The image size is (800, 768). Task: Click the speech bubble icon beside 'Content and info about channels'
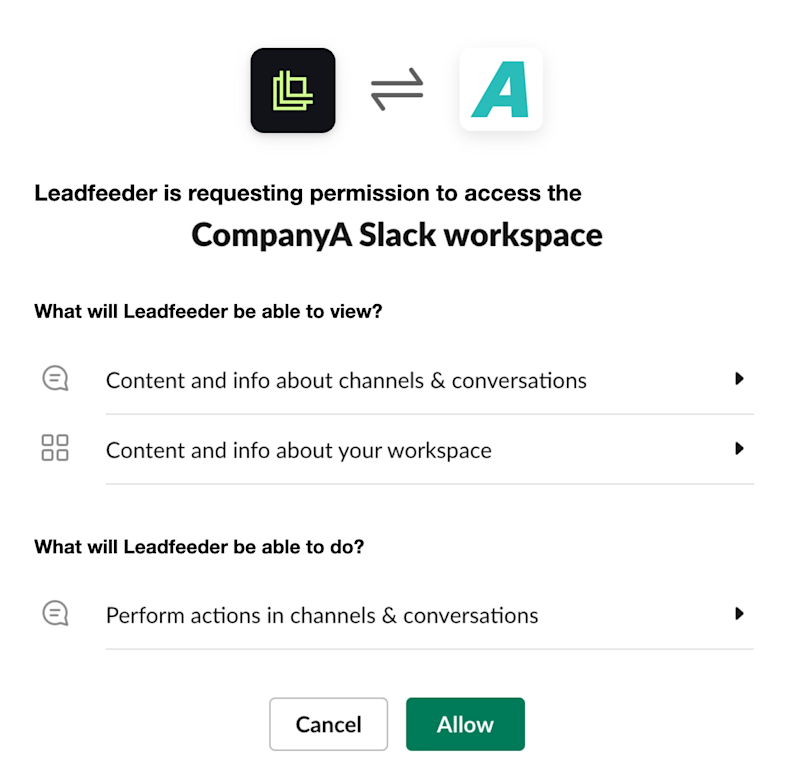(55, 378)
